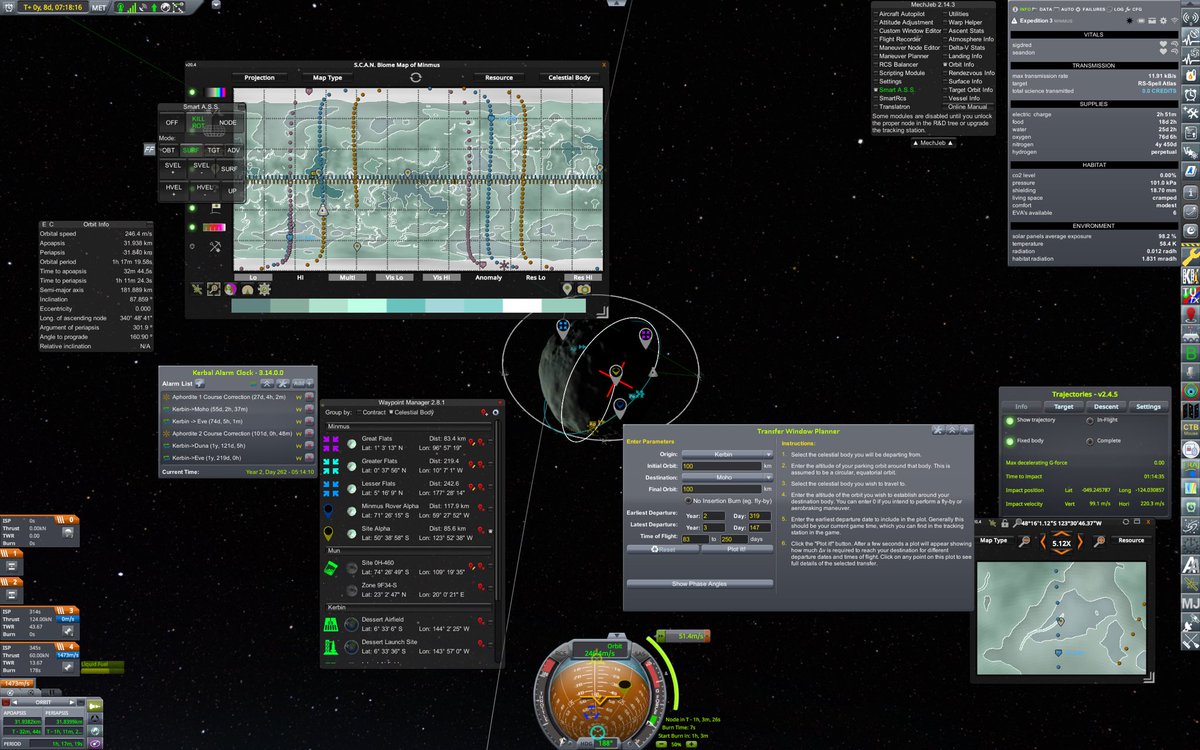Screen dimensions: 1200x750
Task: Click the Plot It! button
Action: tap(737, 549)
